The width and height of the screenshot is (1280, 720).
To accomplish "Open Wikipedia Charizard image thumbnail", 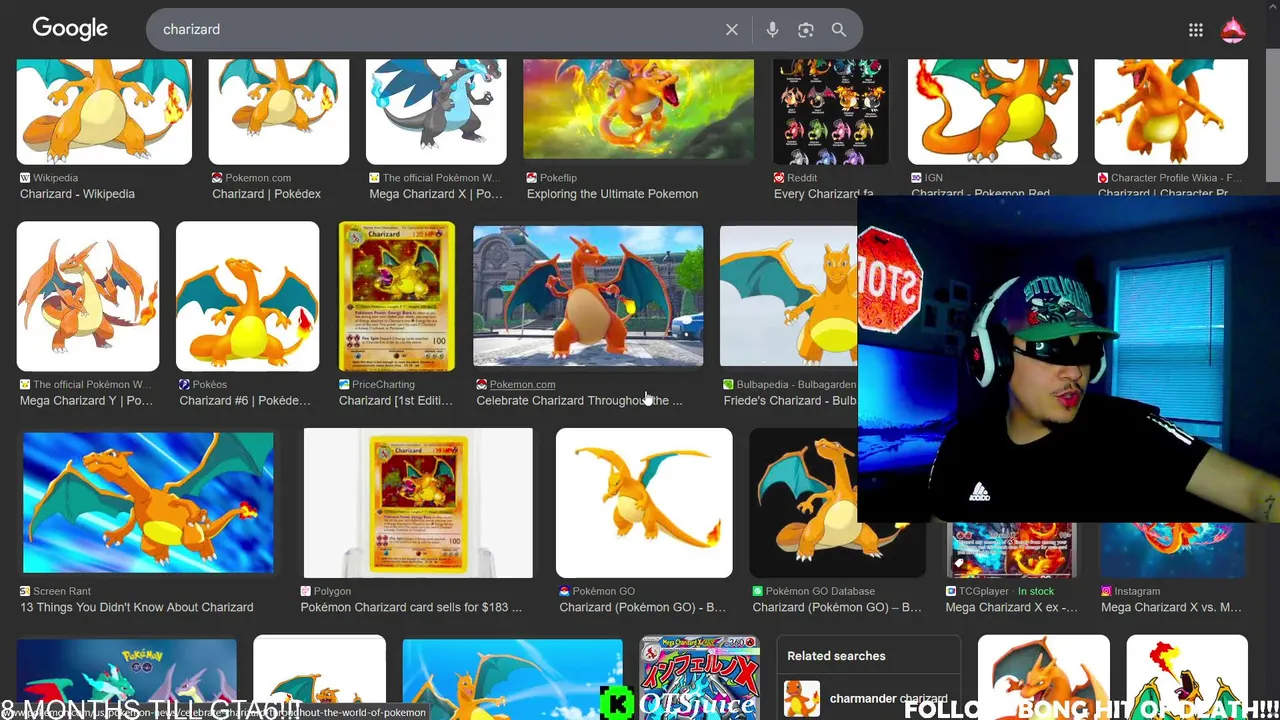I will click(104, 111).
